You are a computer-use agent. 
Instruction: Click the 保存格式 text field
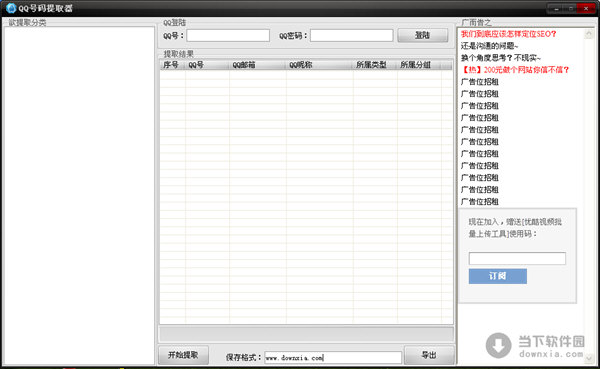(333, 358)
